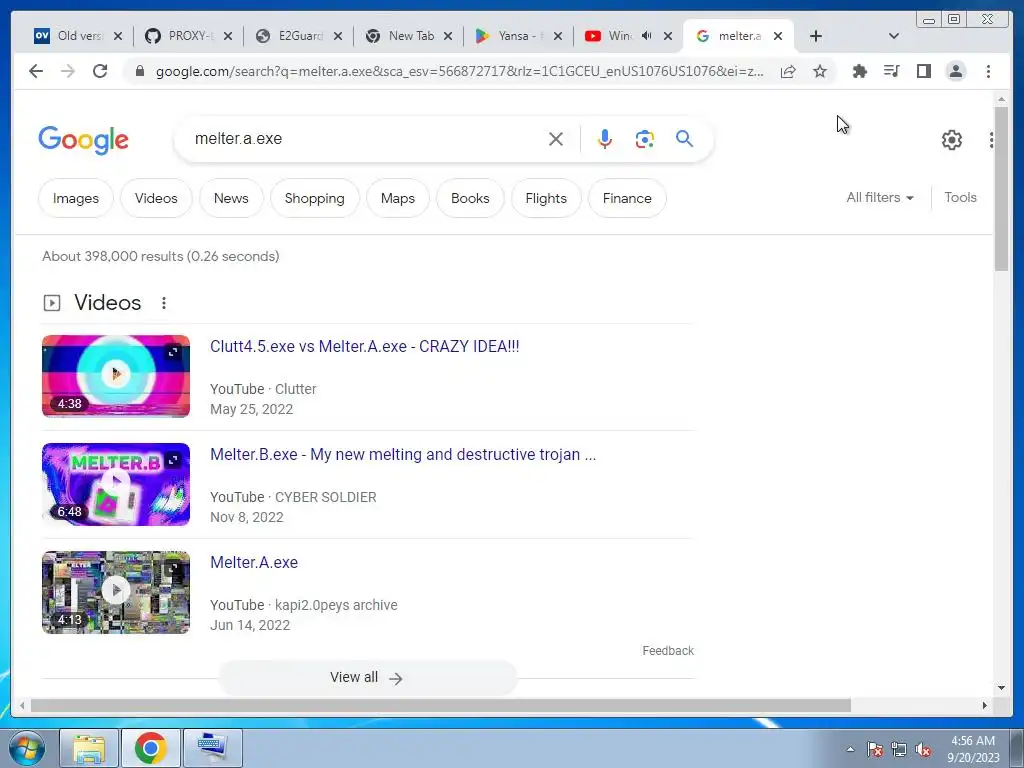Go back with the browser back arrow

click(36, 71)
